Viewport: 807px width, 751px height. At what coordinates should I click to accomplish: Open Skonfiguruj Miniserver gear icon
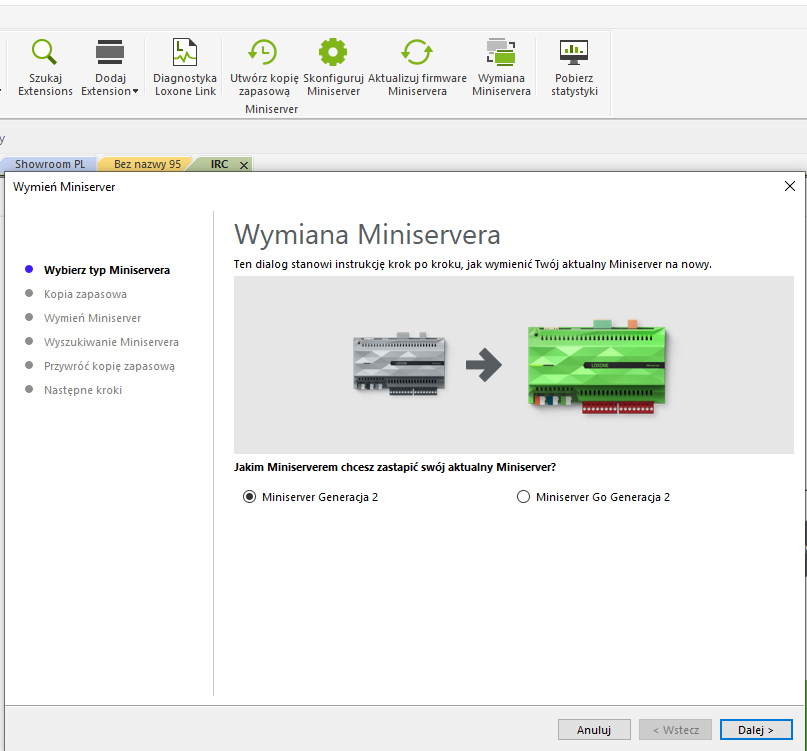[x=333, y=52]
